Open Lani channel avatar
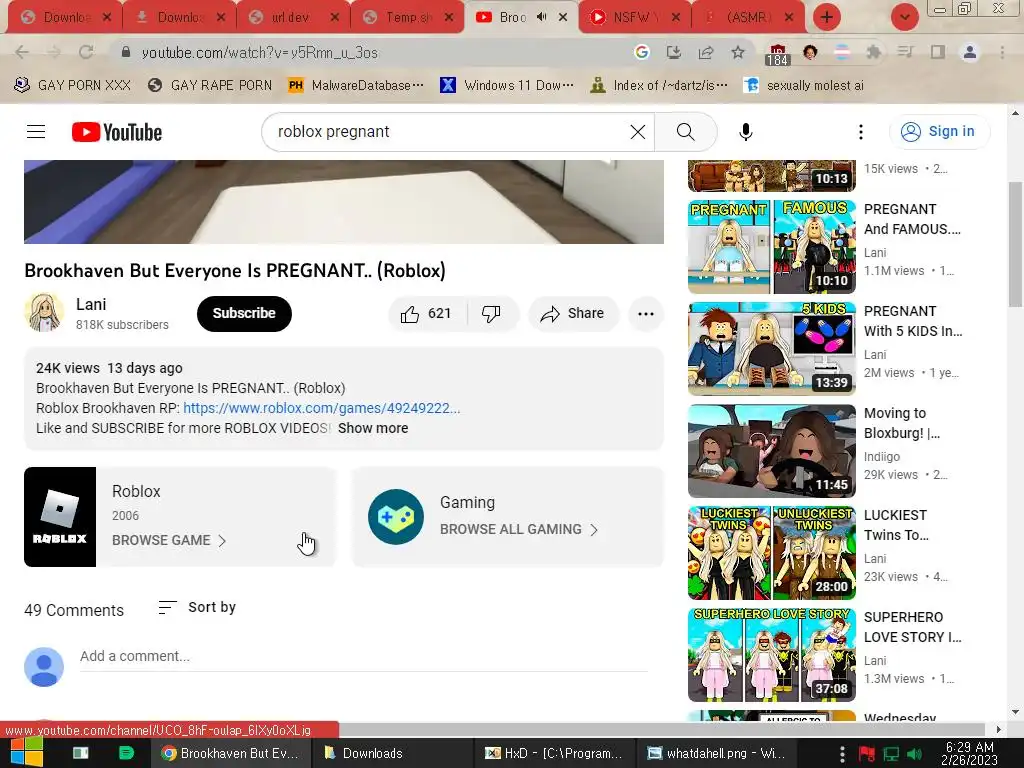 click(44, 312)
